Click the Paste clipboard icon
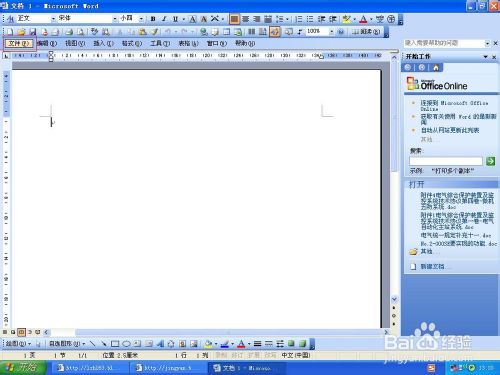The width and height of the screenshot is (500, 375). pyautogui.click(x=143, y=32)
